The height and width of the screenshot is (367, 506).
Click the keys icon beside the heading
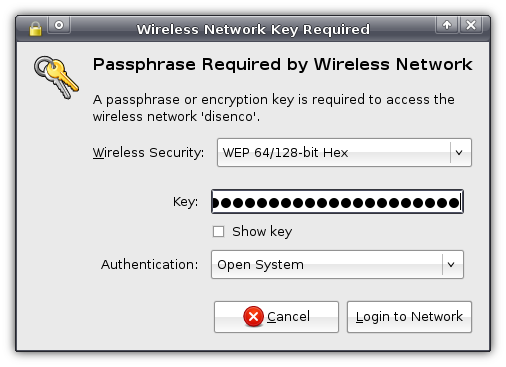click(x=56, y=77)
